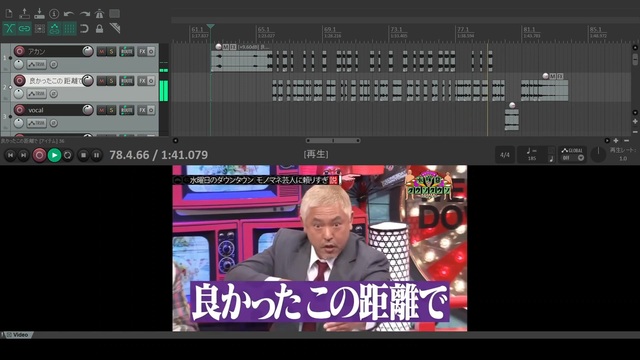
Task: Toggle grid lines toolbar icon
Action: click(x=69, y=29)
